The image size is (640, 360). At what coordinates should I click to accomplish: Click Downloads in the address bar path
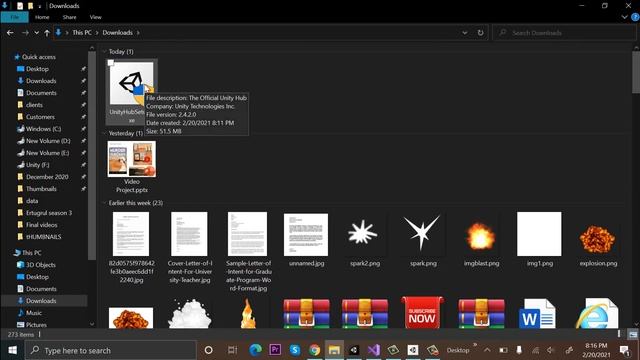[118, 33]
